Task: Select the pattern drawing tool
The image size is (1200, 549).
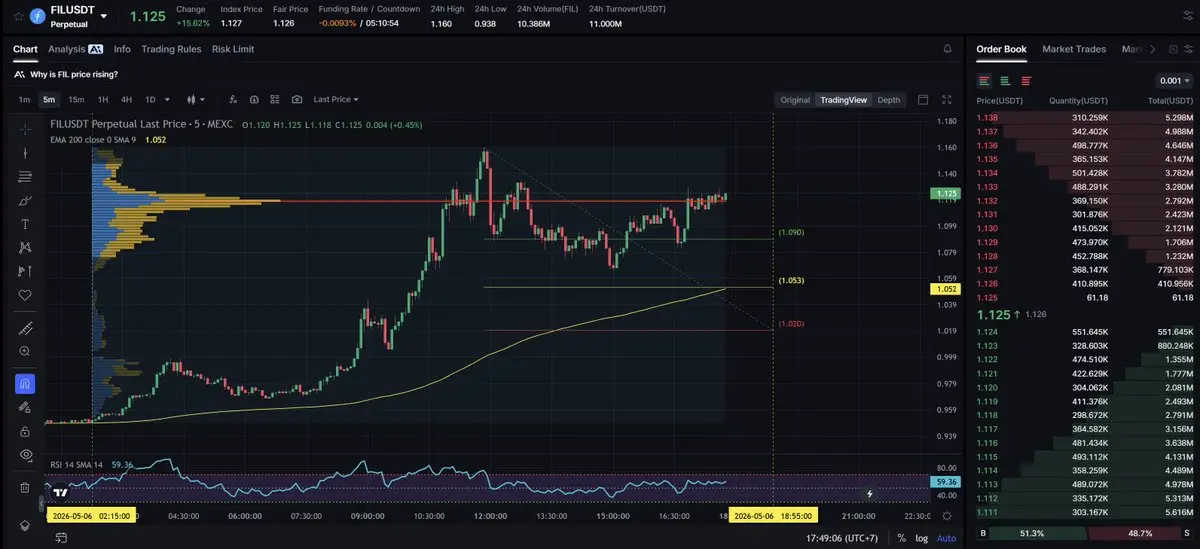Action: pos(25,247)
